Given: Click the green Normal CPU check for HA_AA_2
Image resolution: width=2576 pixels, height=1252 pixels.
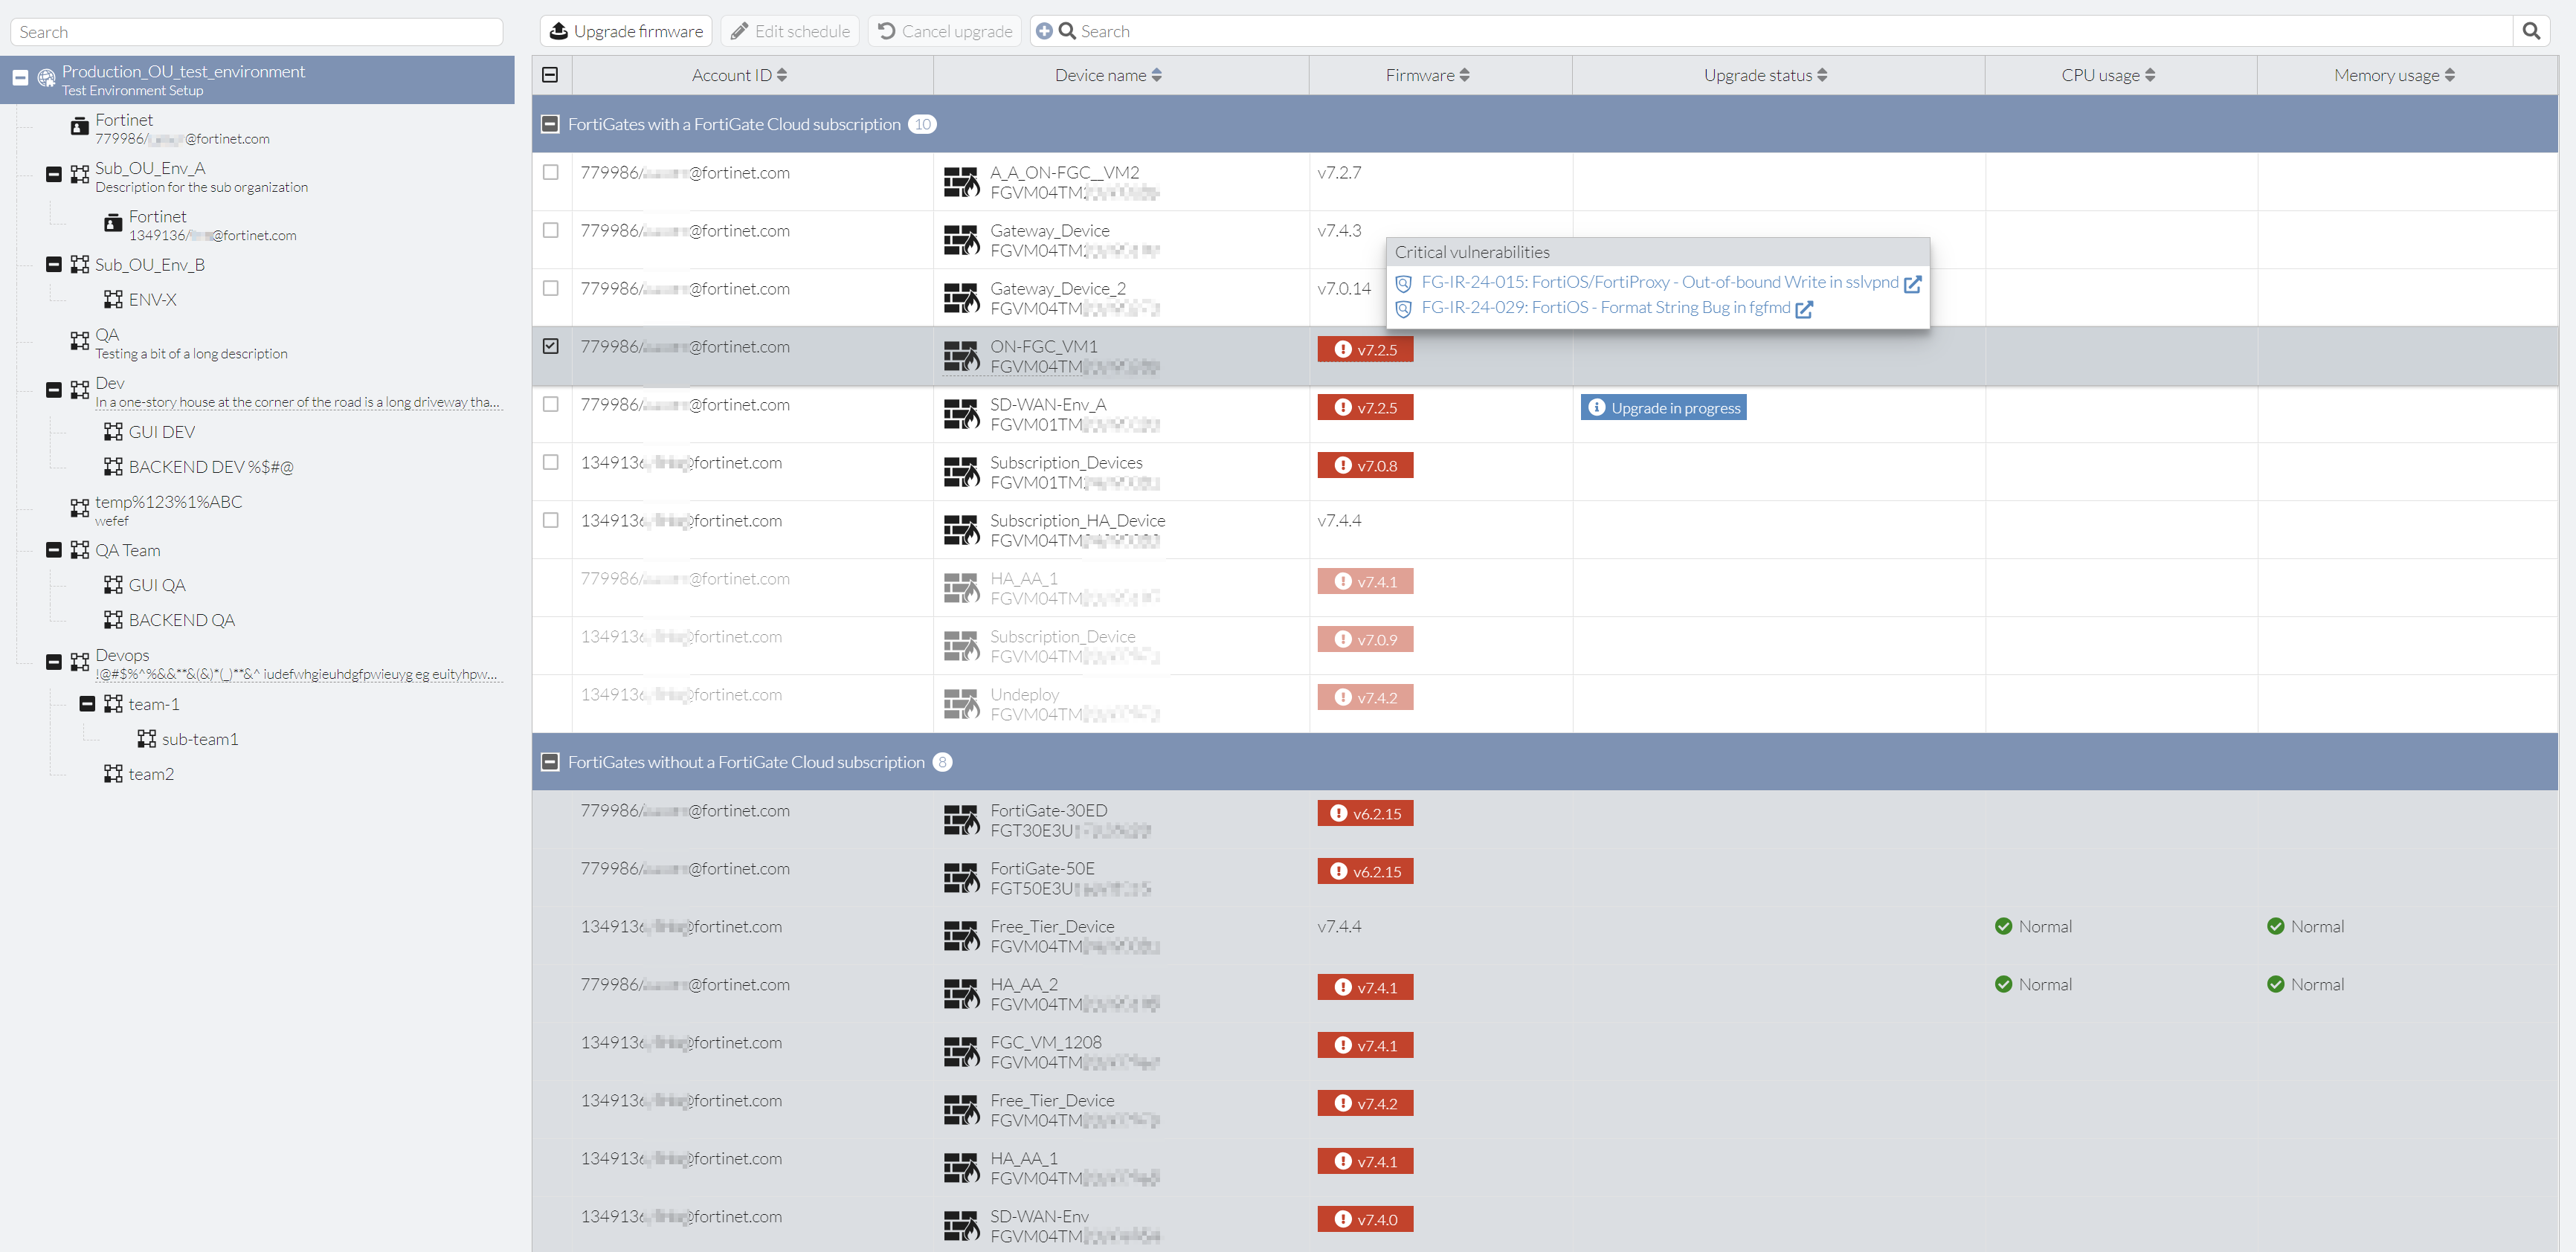Looking at the screenshot, I should (2003, 985).
